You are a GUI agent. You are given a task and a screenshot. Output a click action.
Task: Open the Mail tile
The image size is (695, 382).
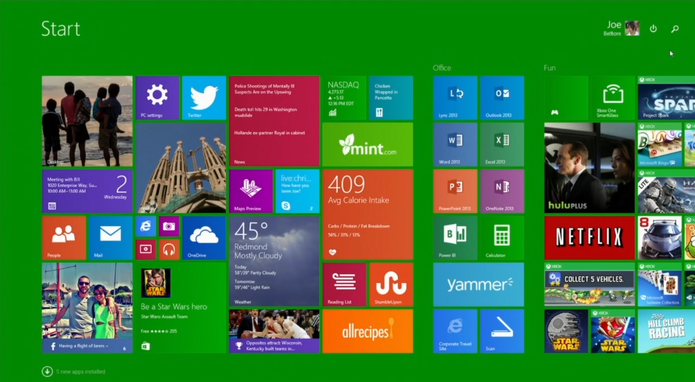[110, 238]
